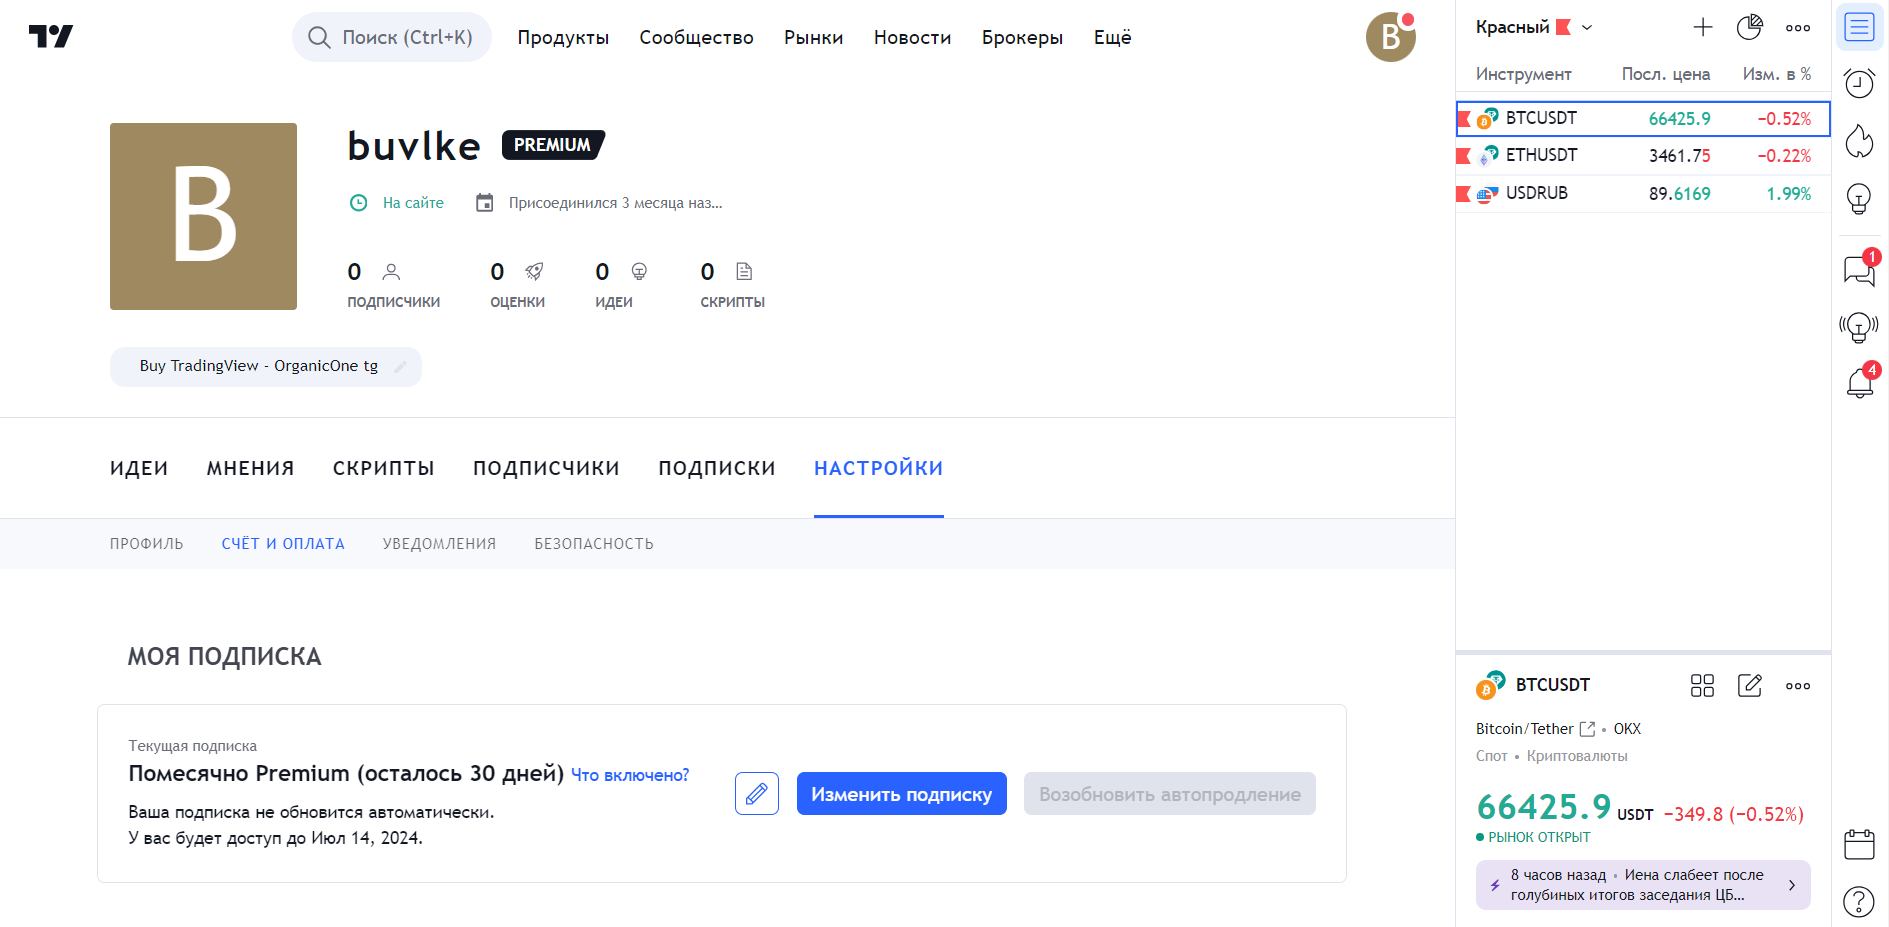Open the ideas lightbulb icon in sidebar
The width and height of the screenshot is (1889, 927).
[1860, 199]
